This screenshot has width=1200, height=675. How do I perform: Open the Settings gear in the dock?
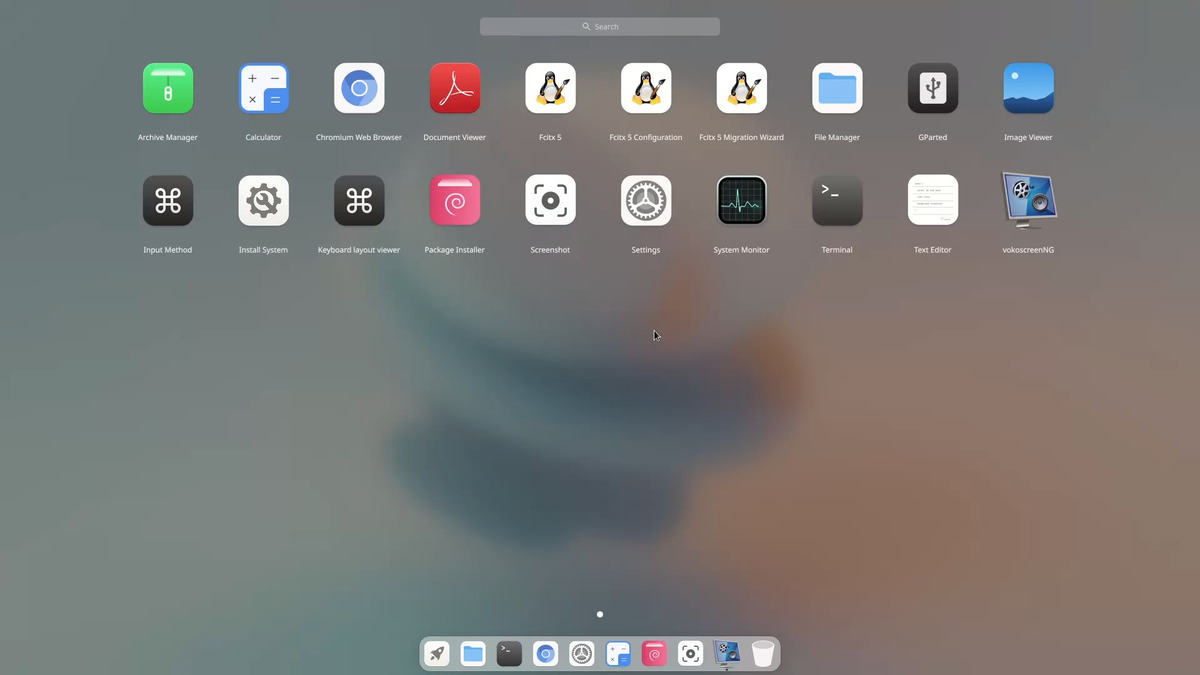[582, 654]
